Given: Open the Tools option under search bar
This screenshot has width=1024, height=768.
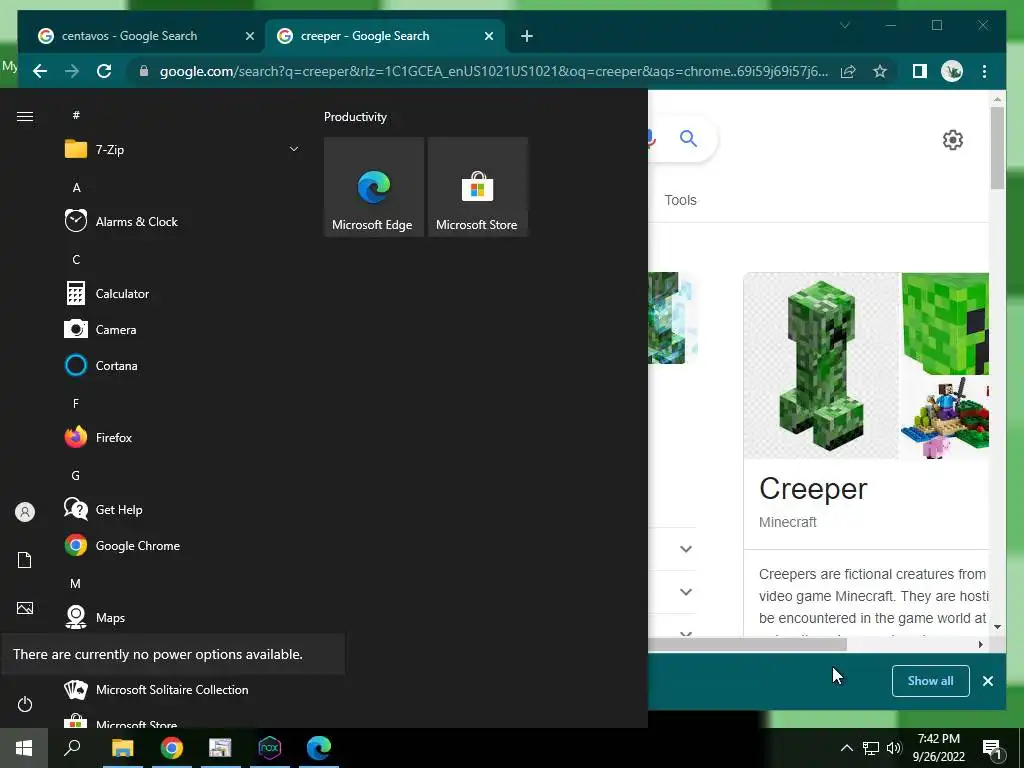Looking at the screenshot, I should (680, 200).
